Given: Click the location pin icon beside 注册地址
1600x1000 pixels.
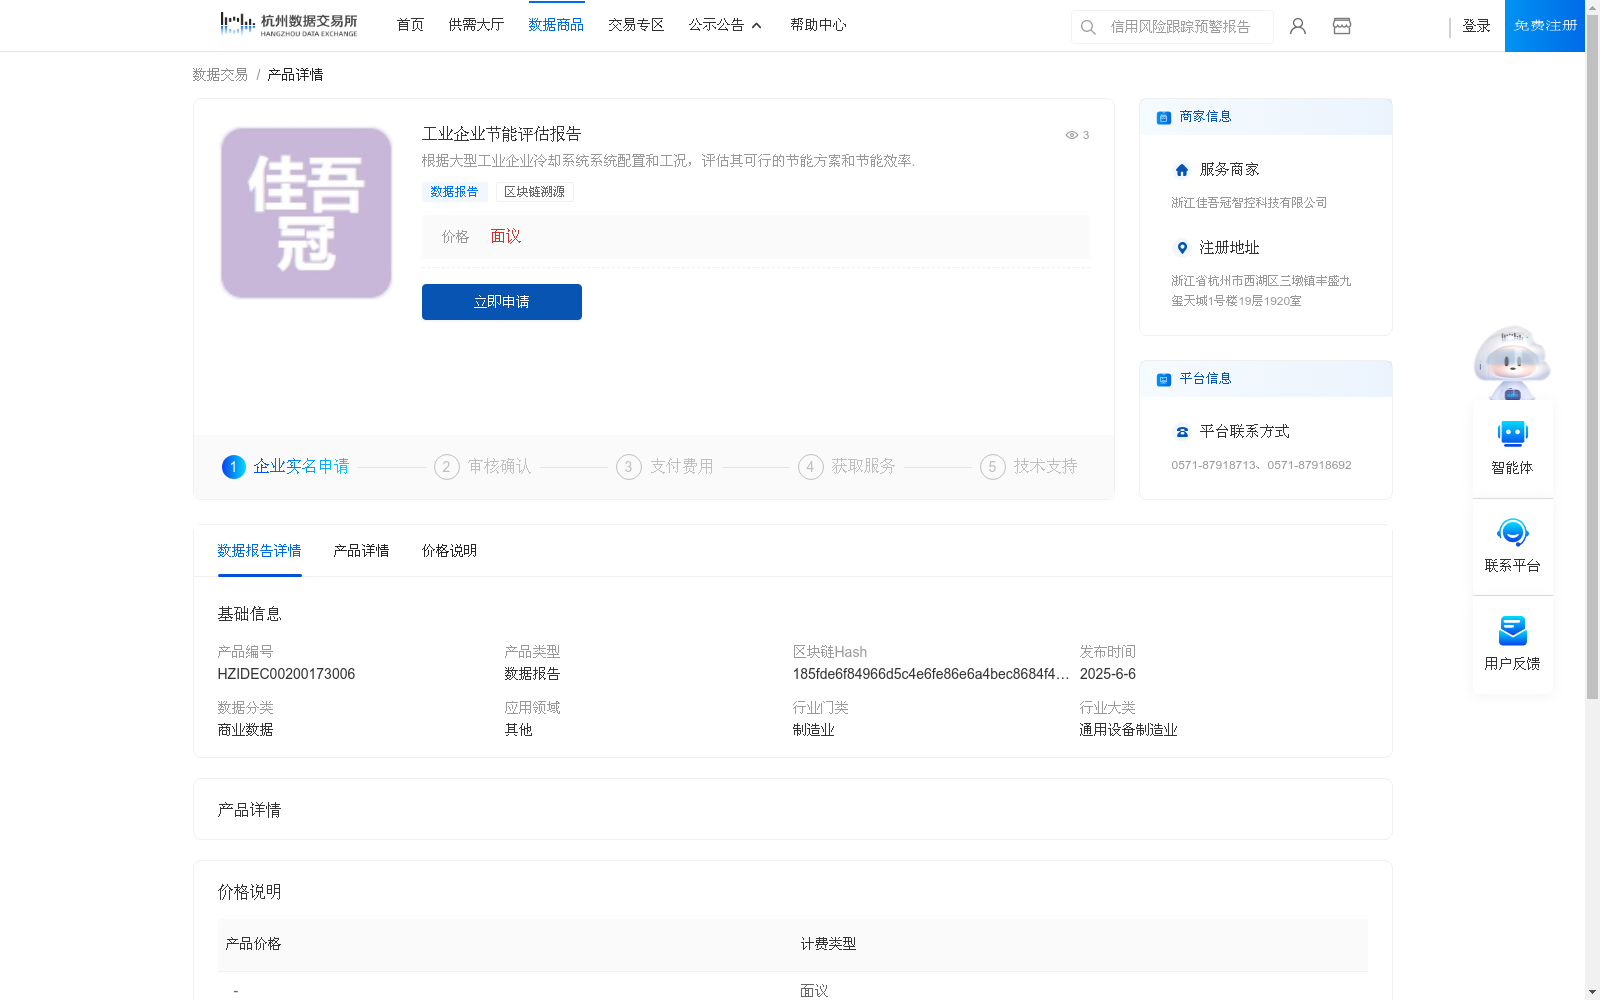Looking at the screenshot, I should (1182, 248).
